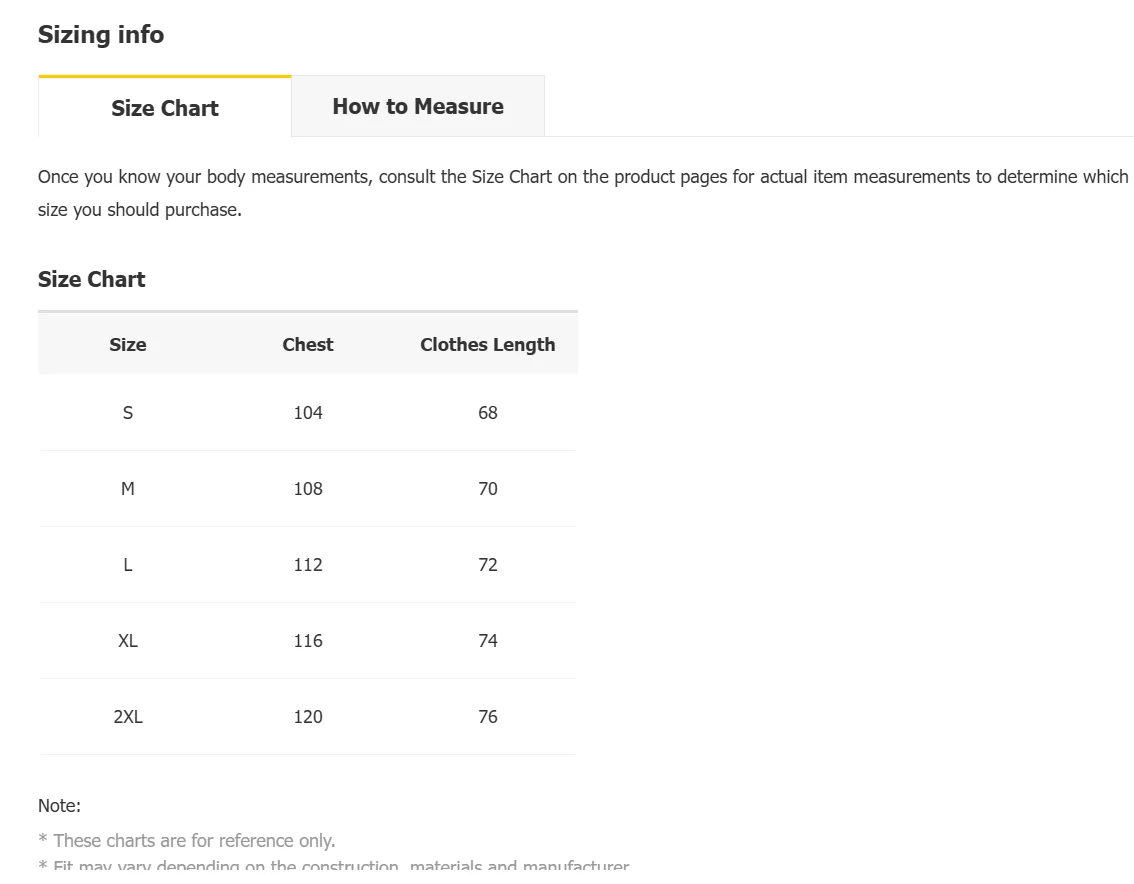The height and width of the screenshot is (884, 1134).
Task: Click clothes length value 72
Action: coord(488,565)
